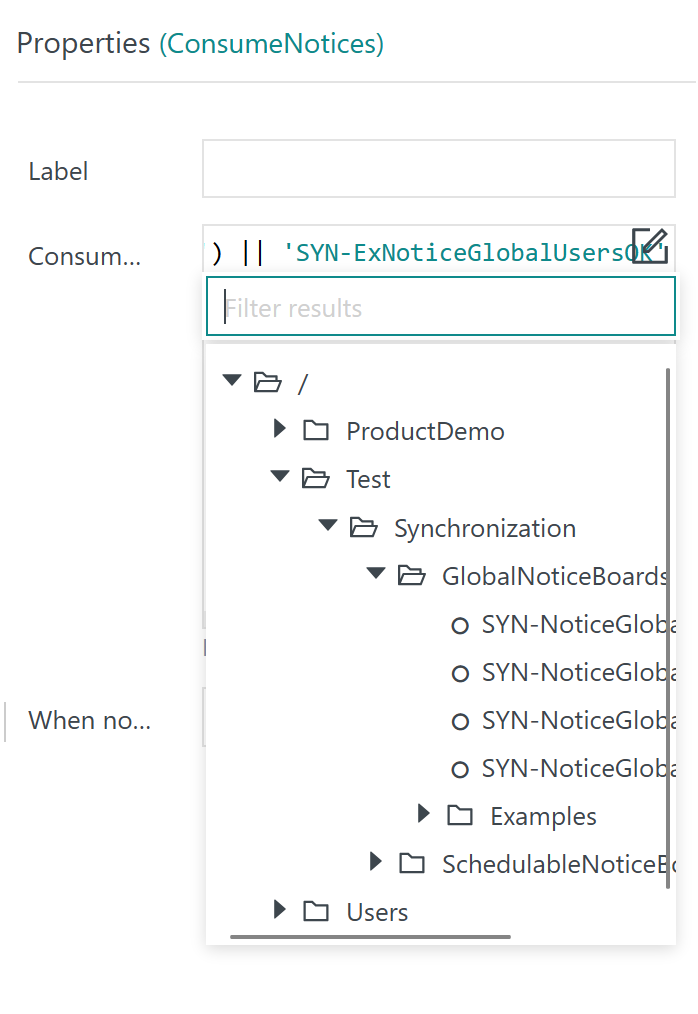The image size is (698, 1014).
Task: Open the expression editor icon in Consume field
Action: pos(648,246)
